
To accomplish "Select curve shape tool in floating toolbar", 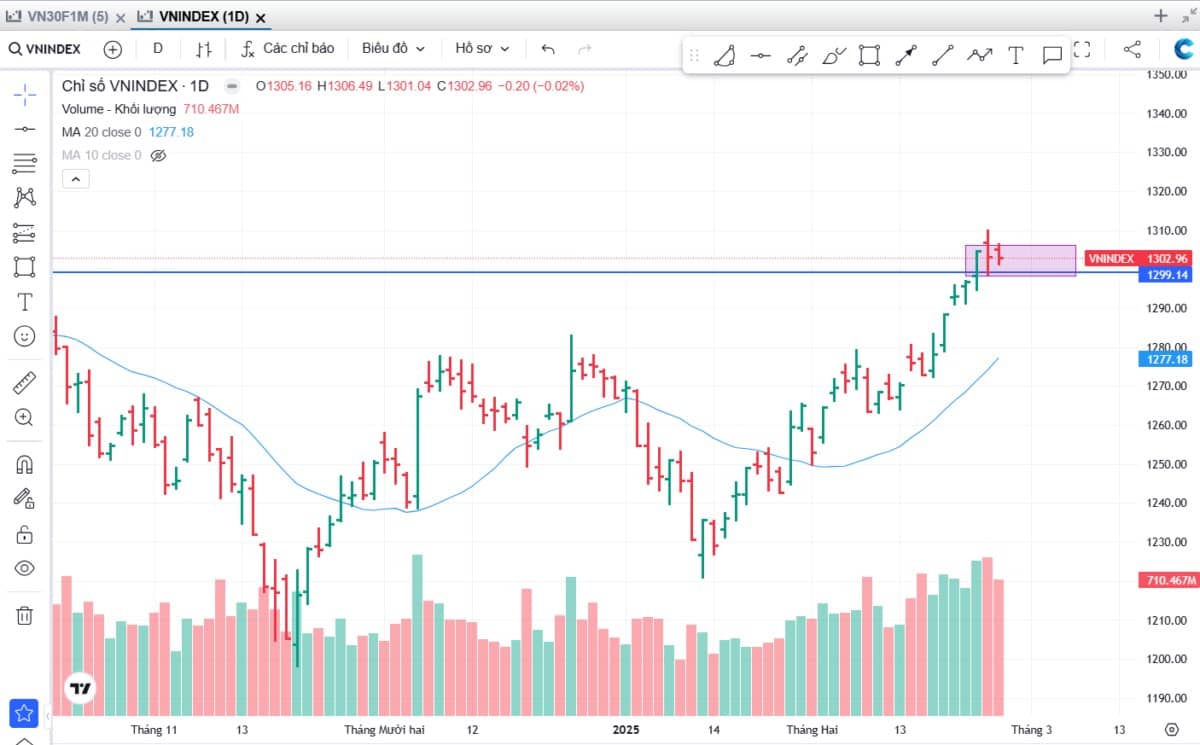I will tap(724, 55).
